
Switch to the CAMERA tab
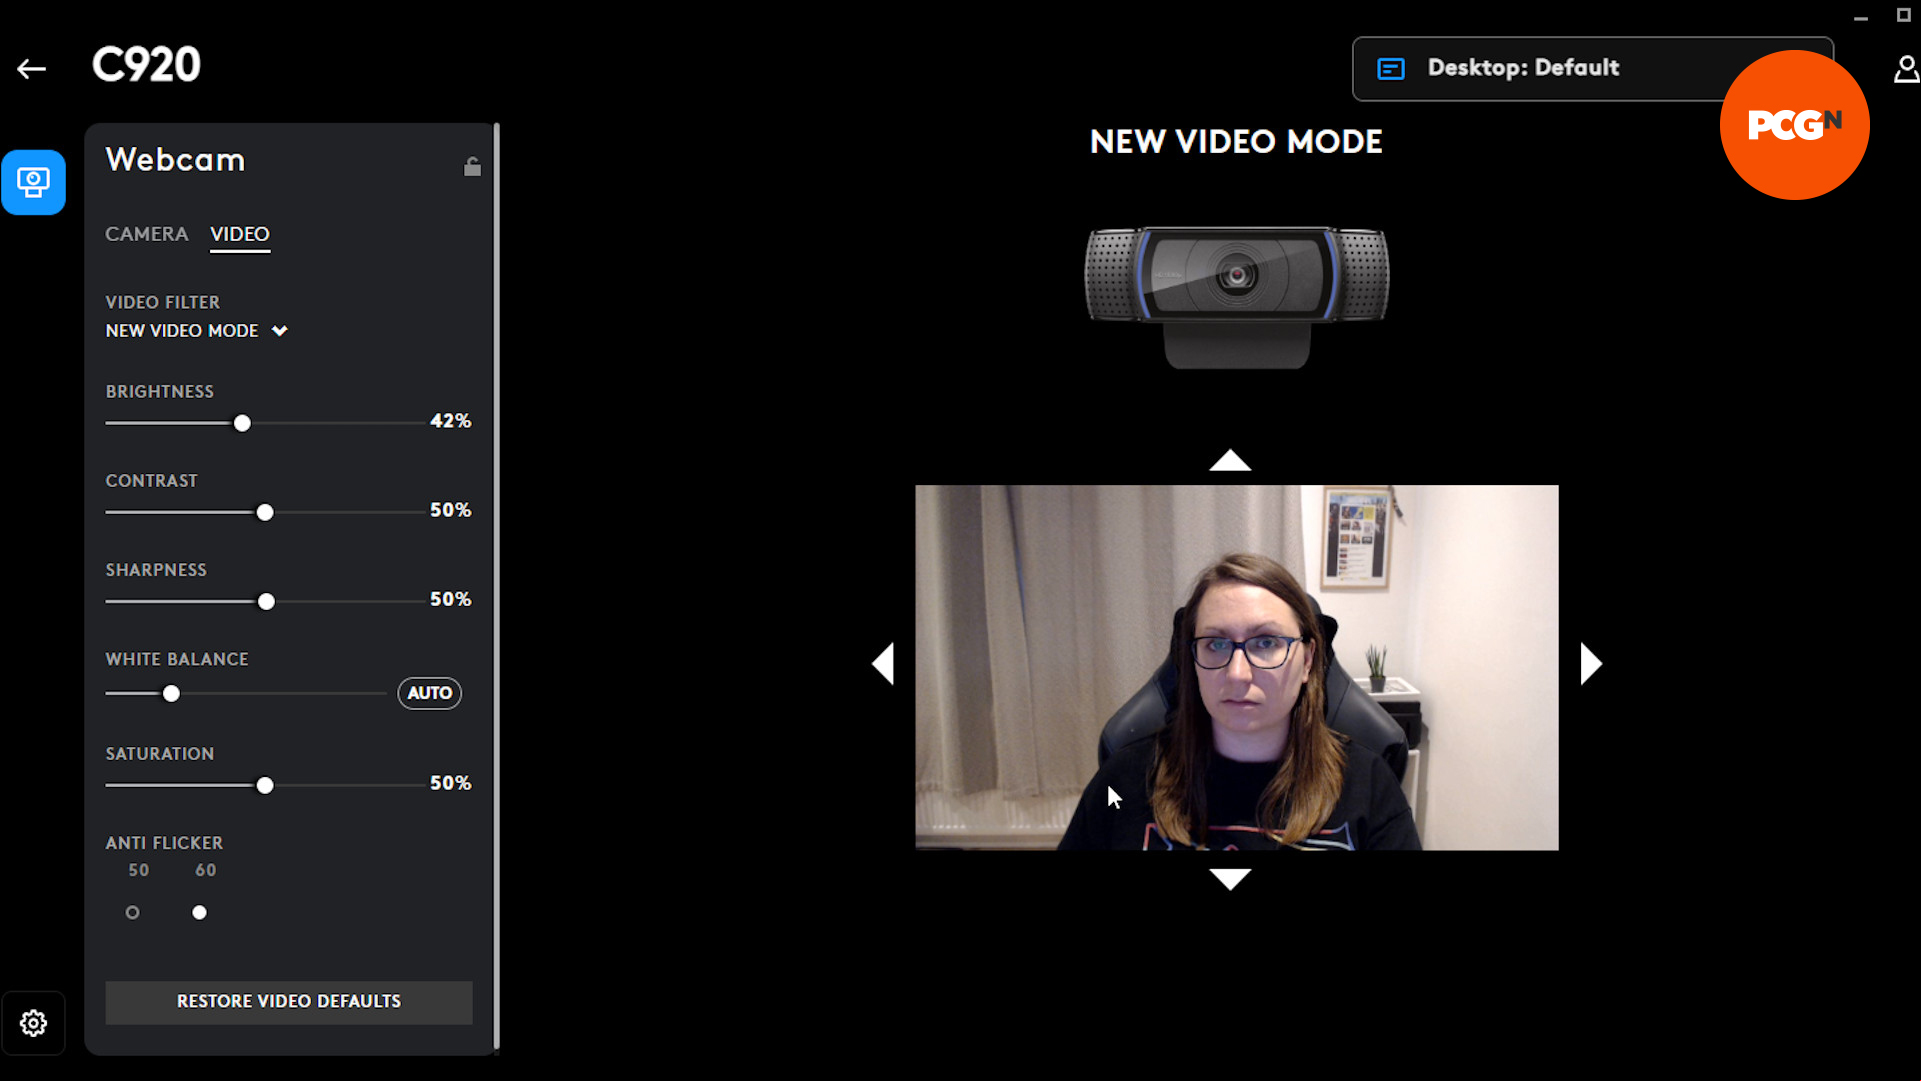click(x=147, y=234)
